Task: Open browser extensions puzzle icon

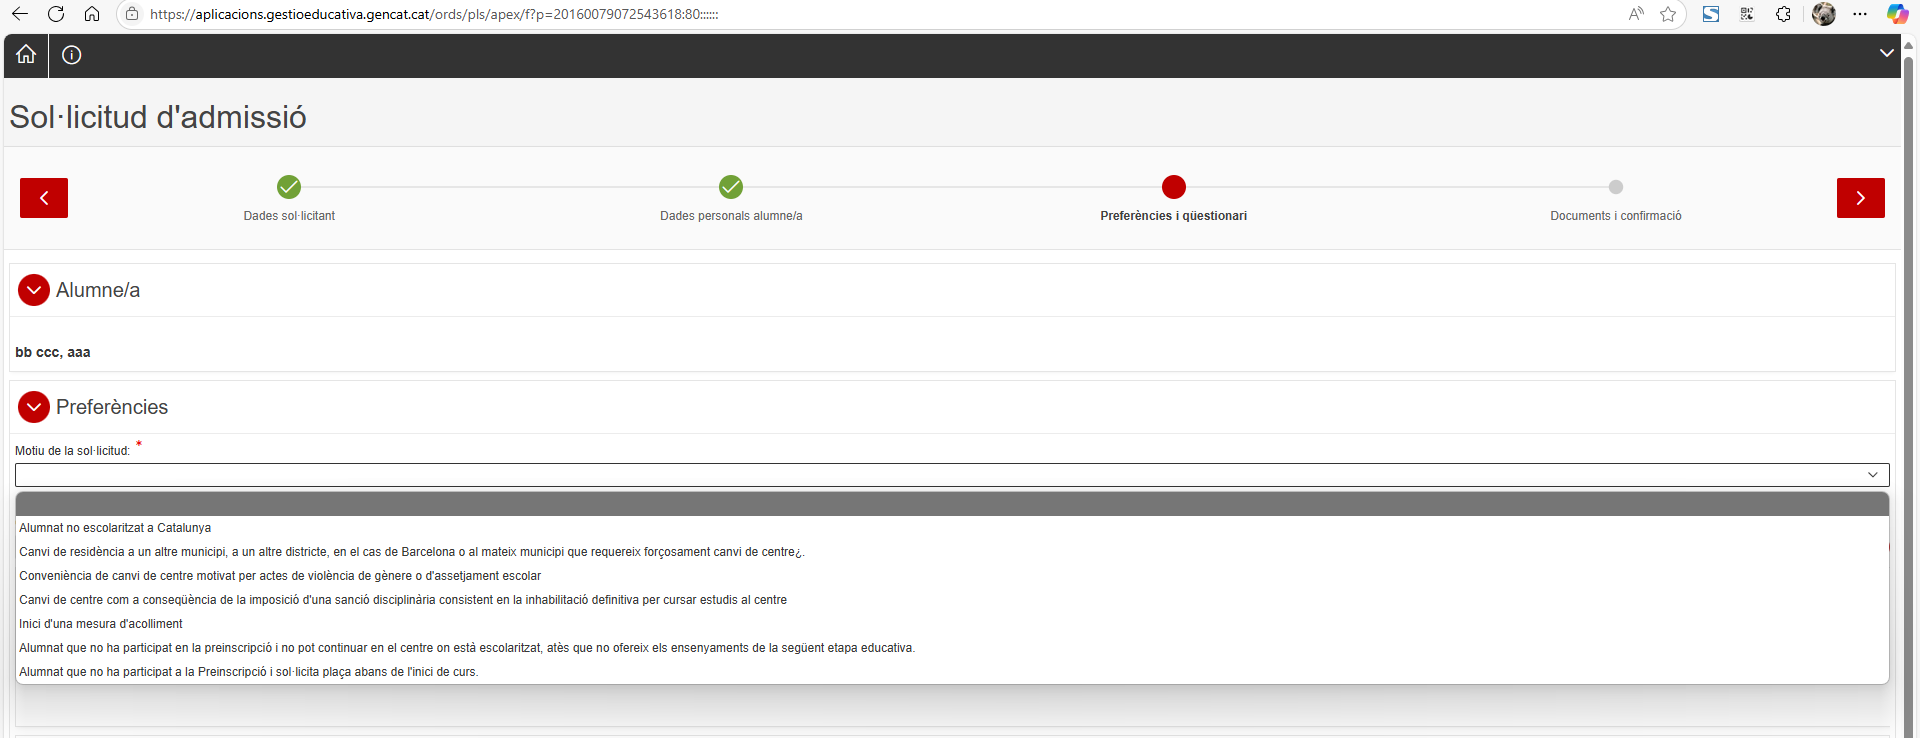Action: click(1783, 14)
